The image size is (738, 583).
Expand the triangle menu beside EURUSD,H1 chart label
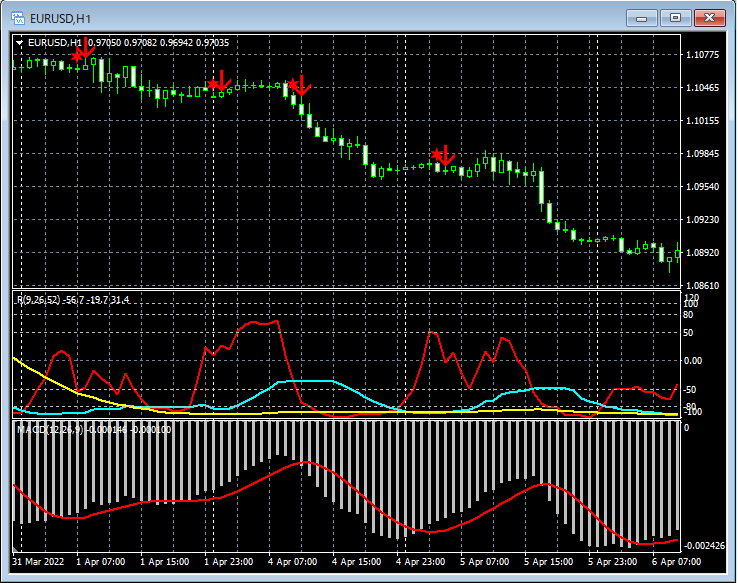coord(19,43)
